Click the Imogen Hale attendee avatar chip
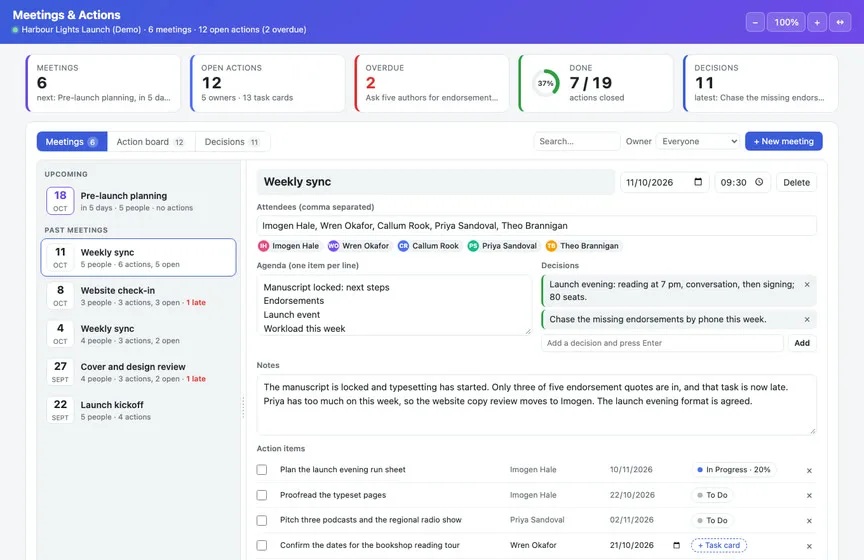This screenshot has height=560, width=864. pos(289,246)
